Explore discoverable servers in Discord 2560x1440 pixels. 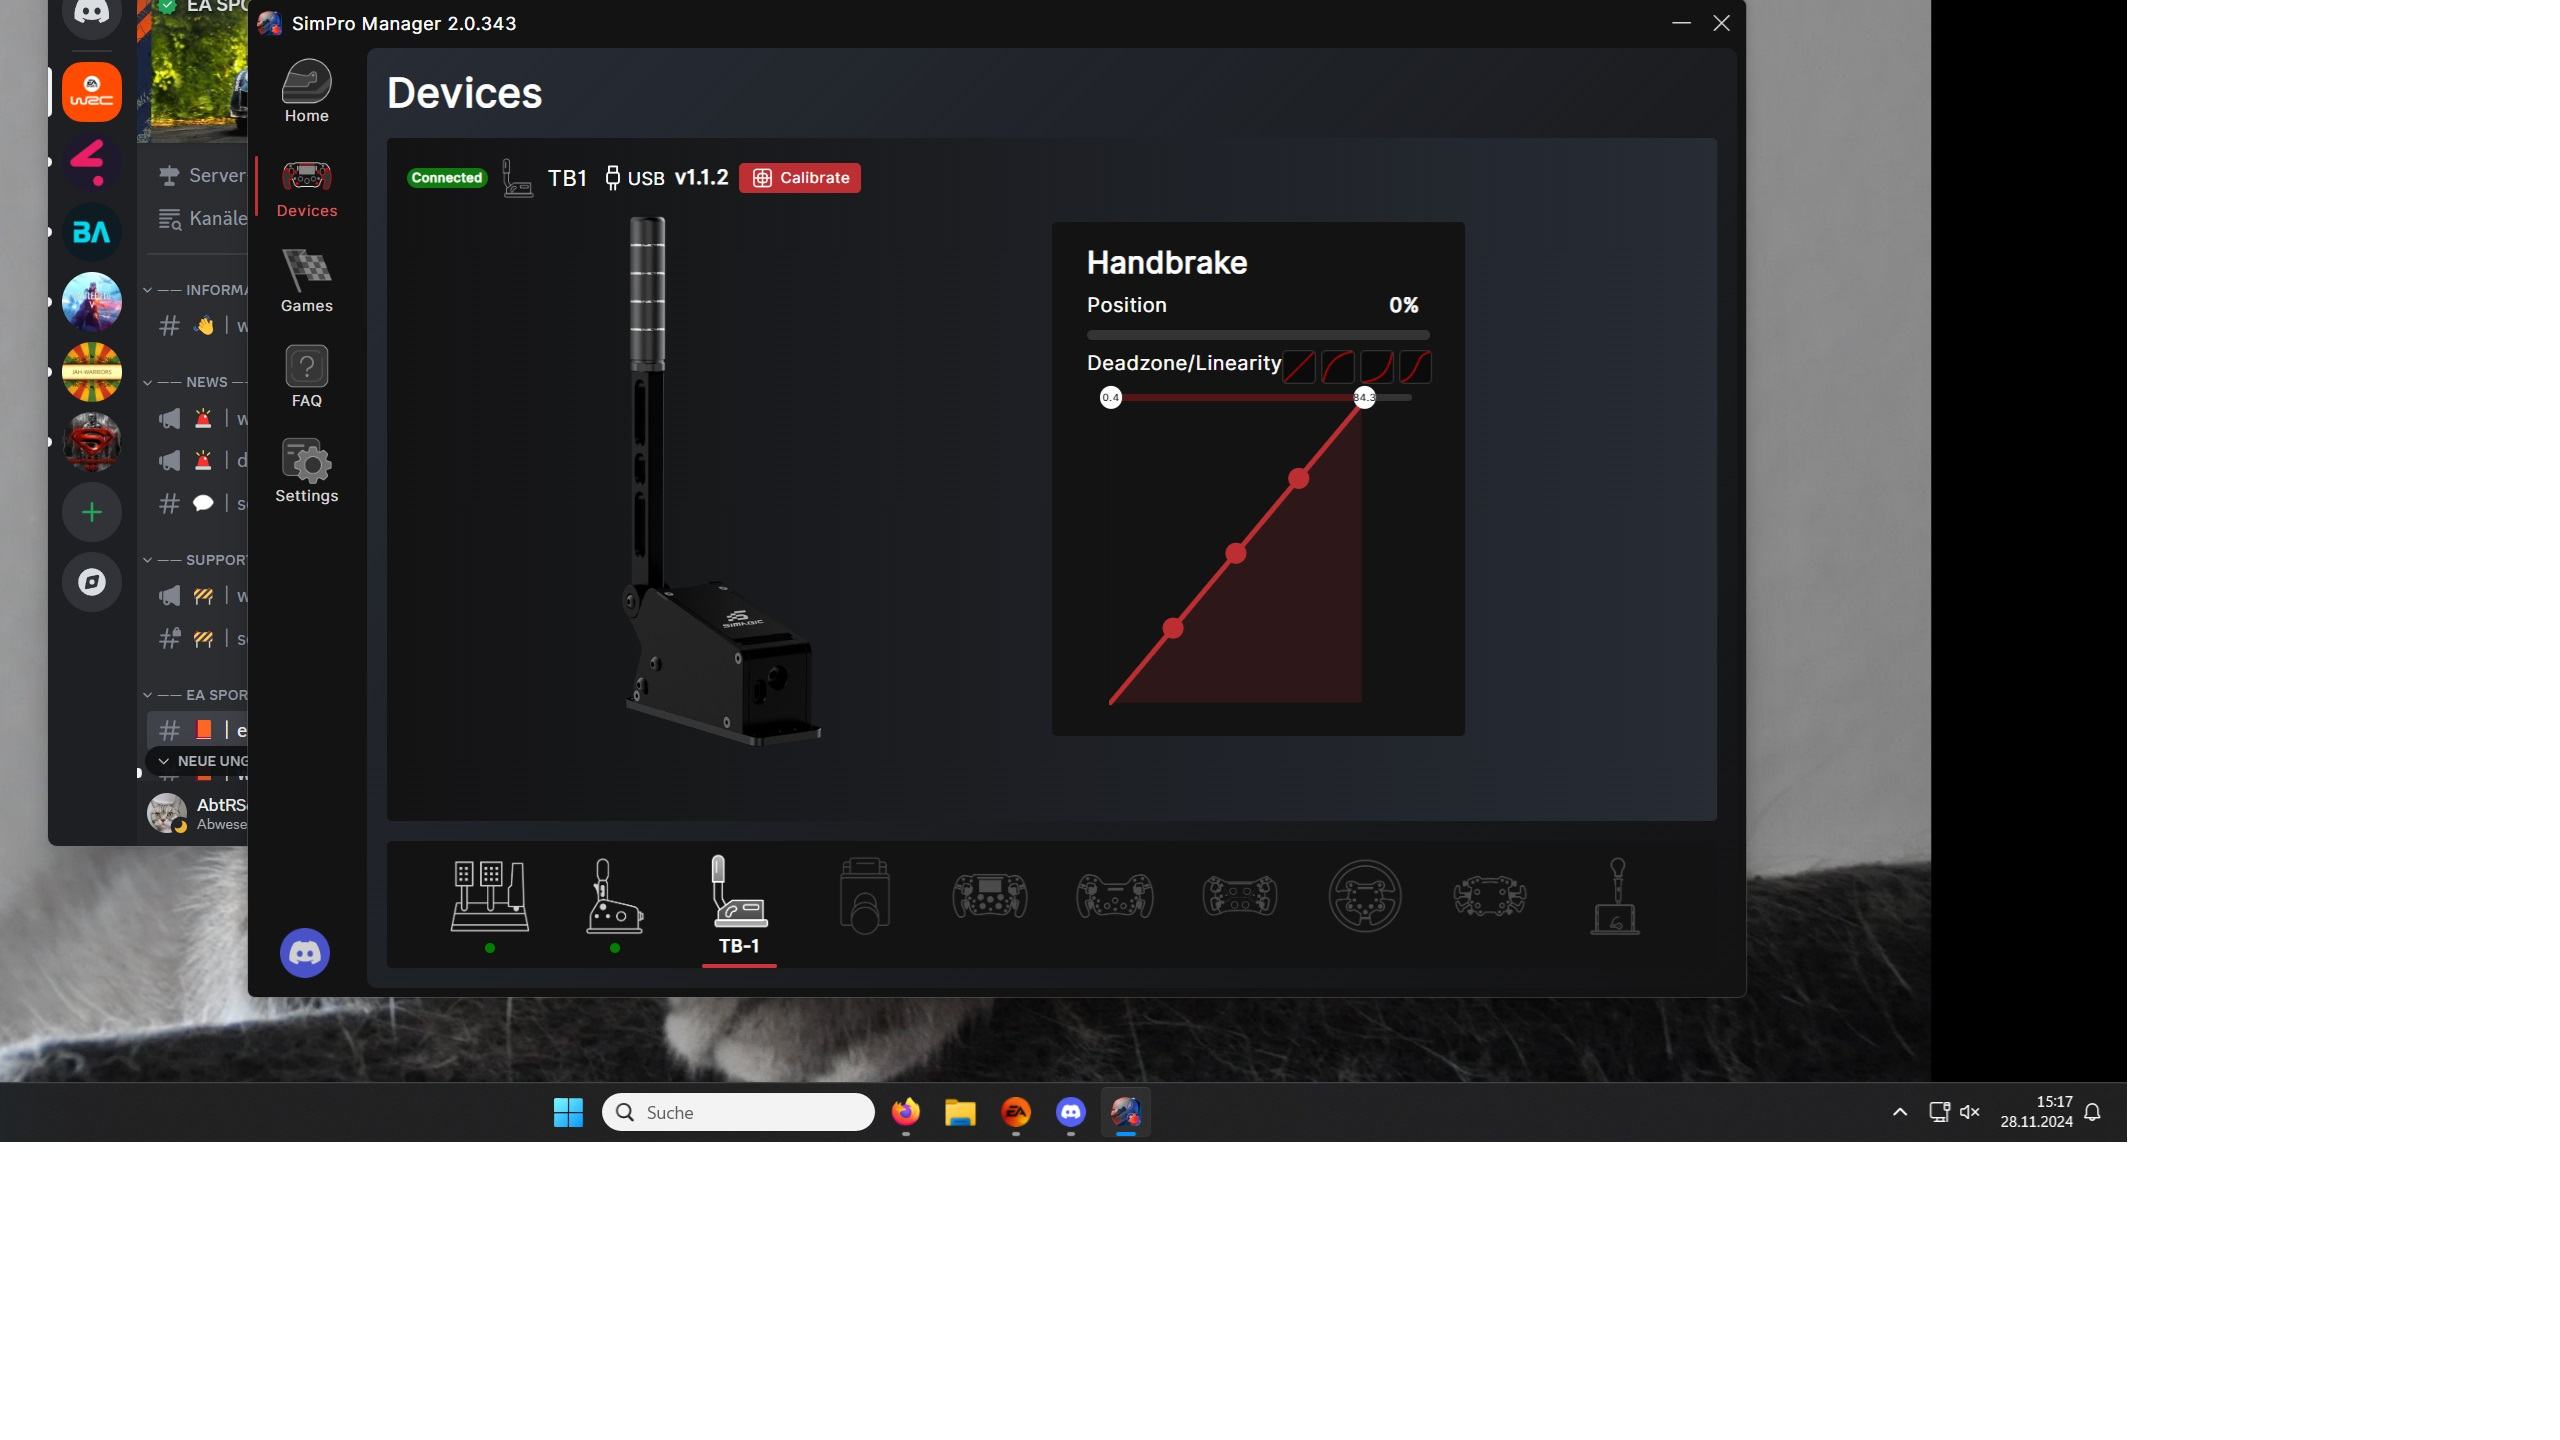coord(92,582)
